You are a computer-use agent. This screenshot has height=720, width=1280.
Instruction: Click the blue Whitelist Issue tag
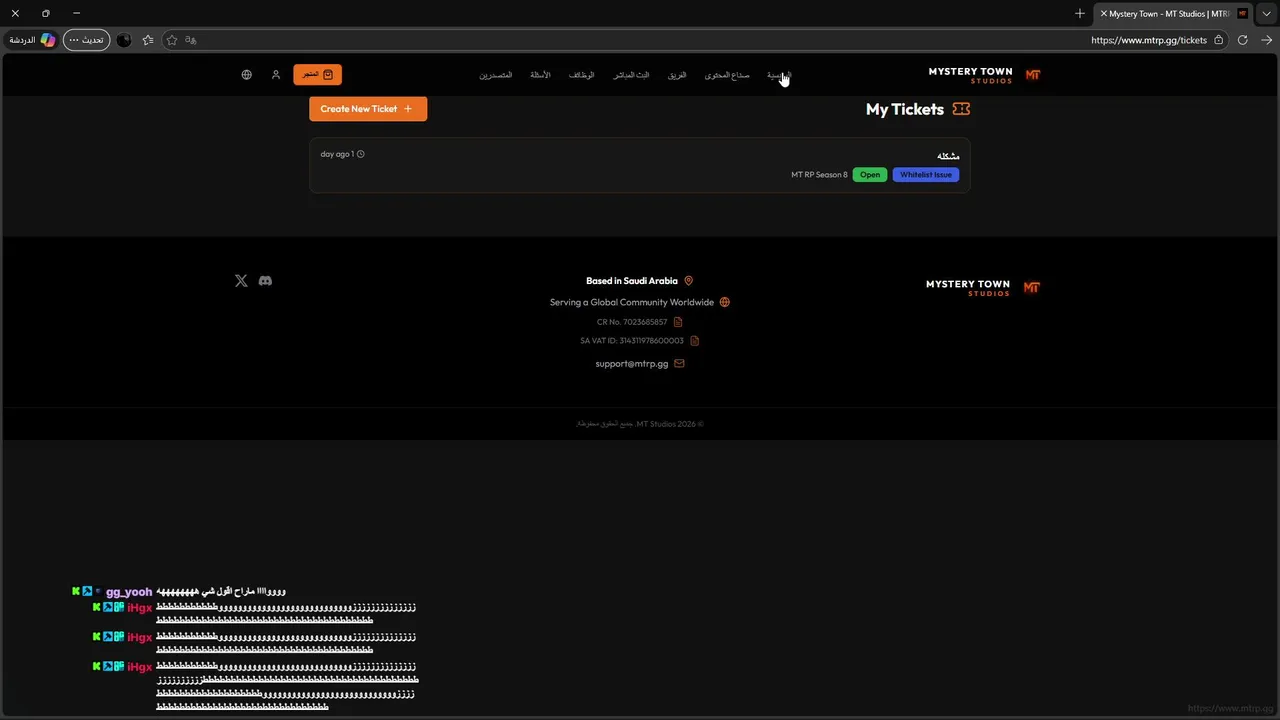pos(926,175)
